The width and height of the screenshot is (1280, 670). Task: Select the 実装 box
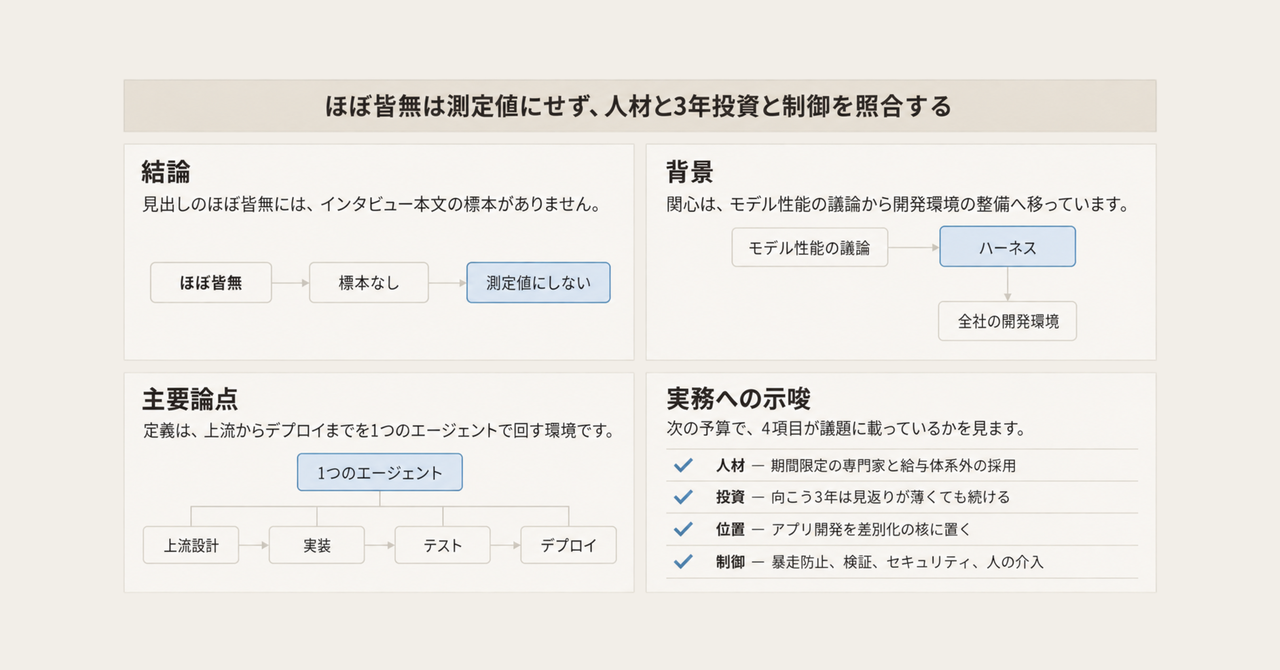317,545
